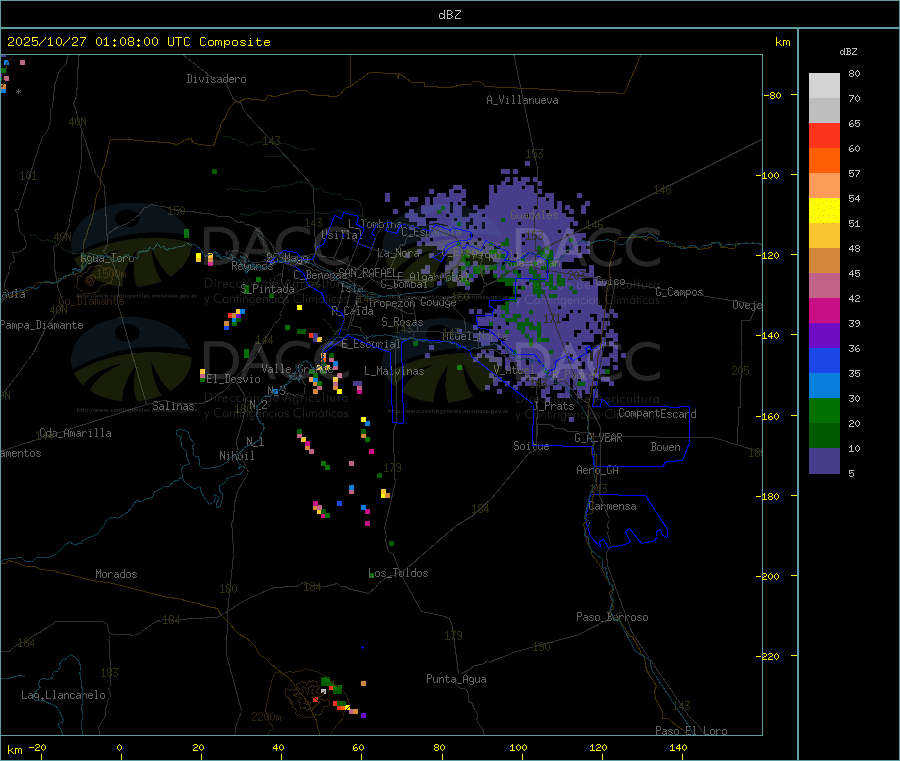The image size is (900, 761).
Task: Choose the purple 5 dBZ legend swatch
Action: [x=824, y=460]
